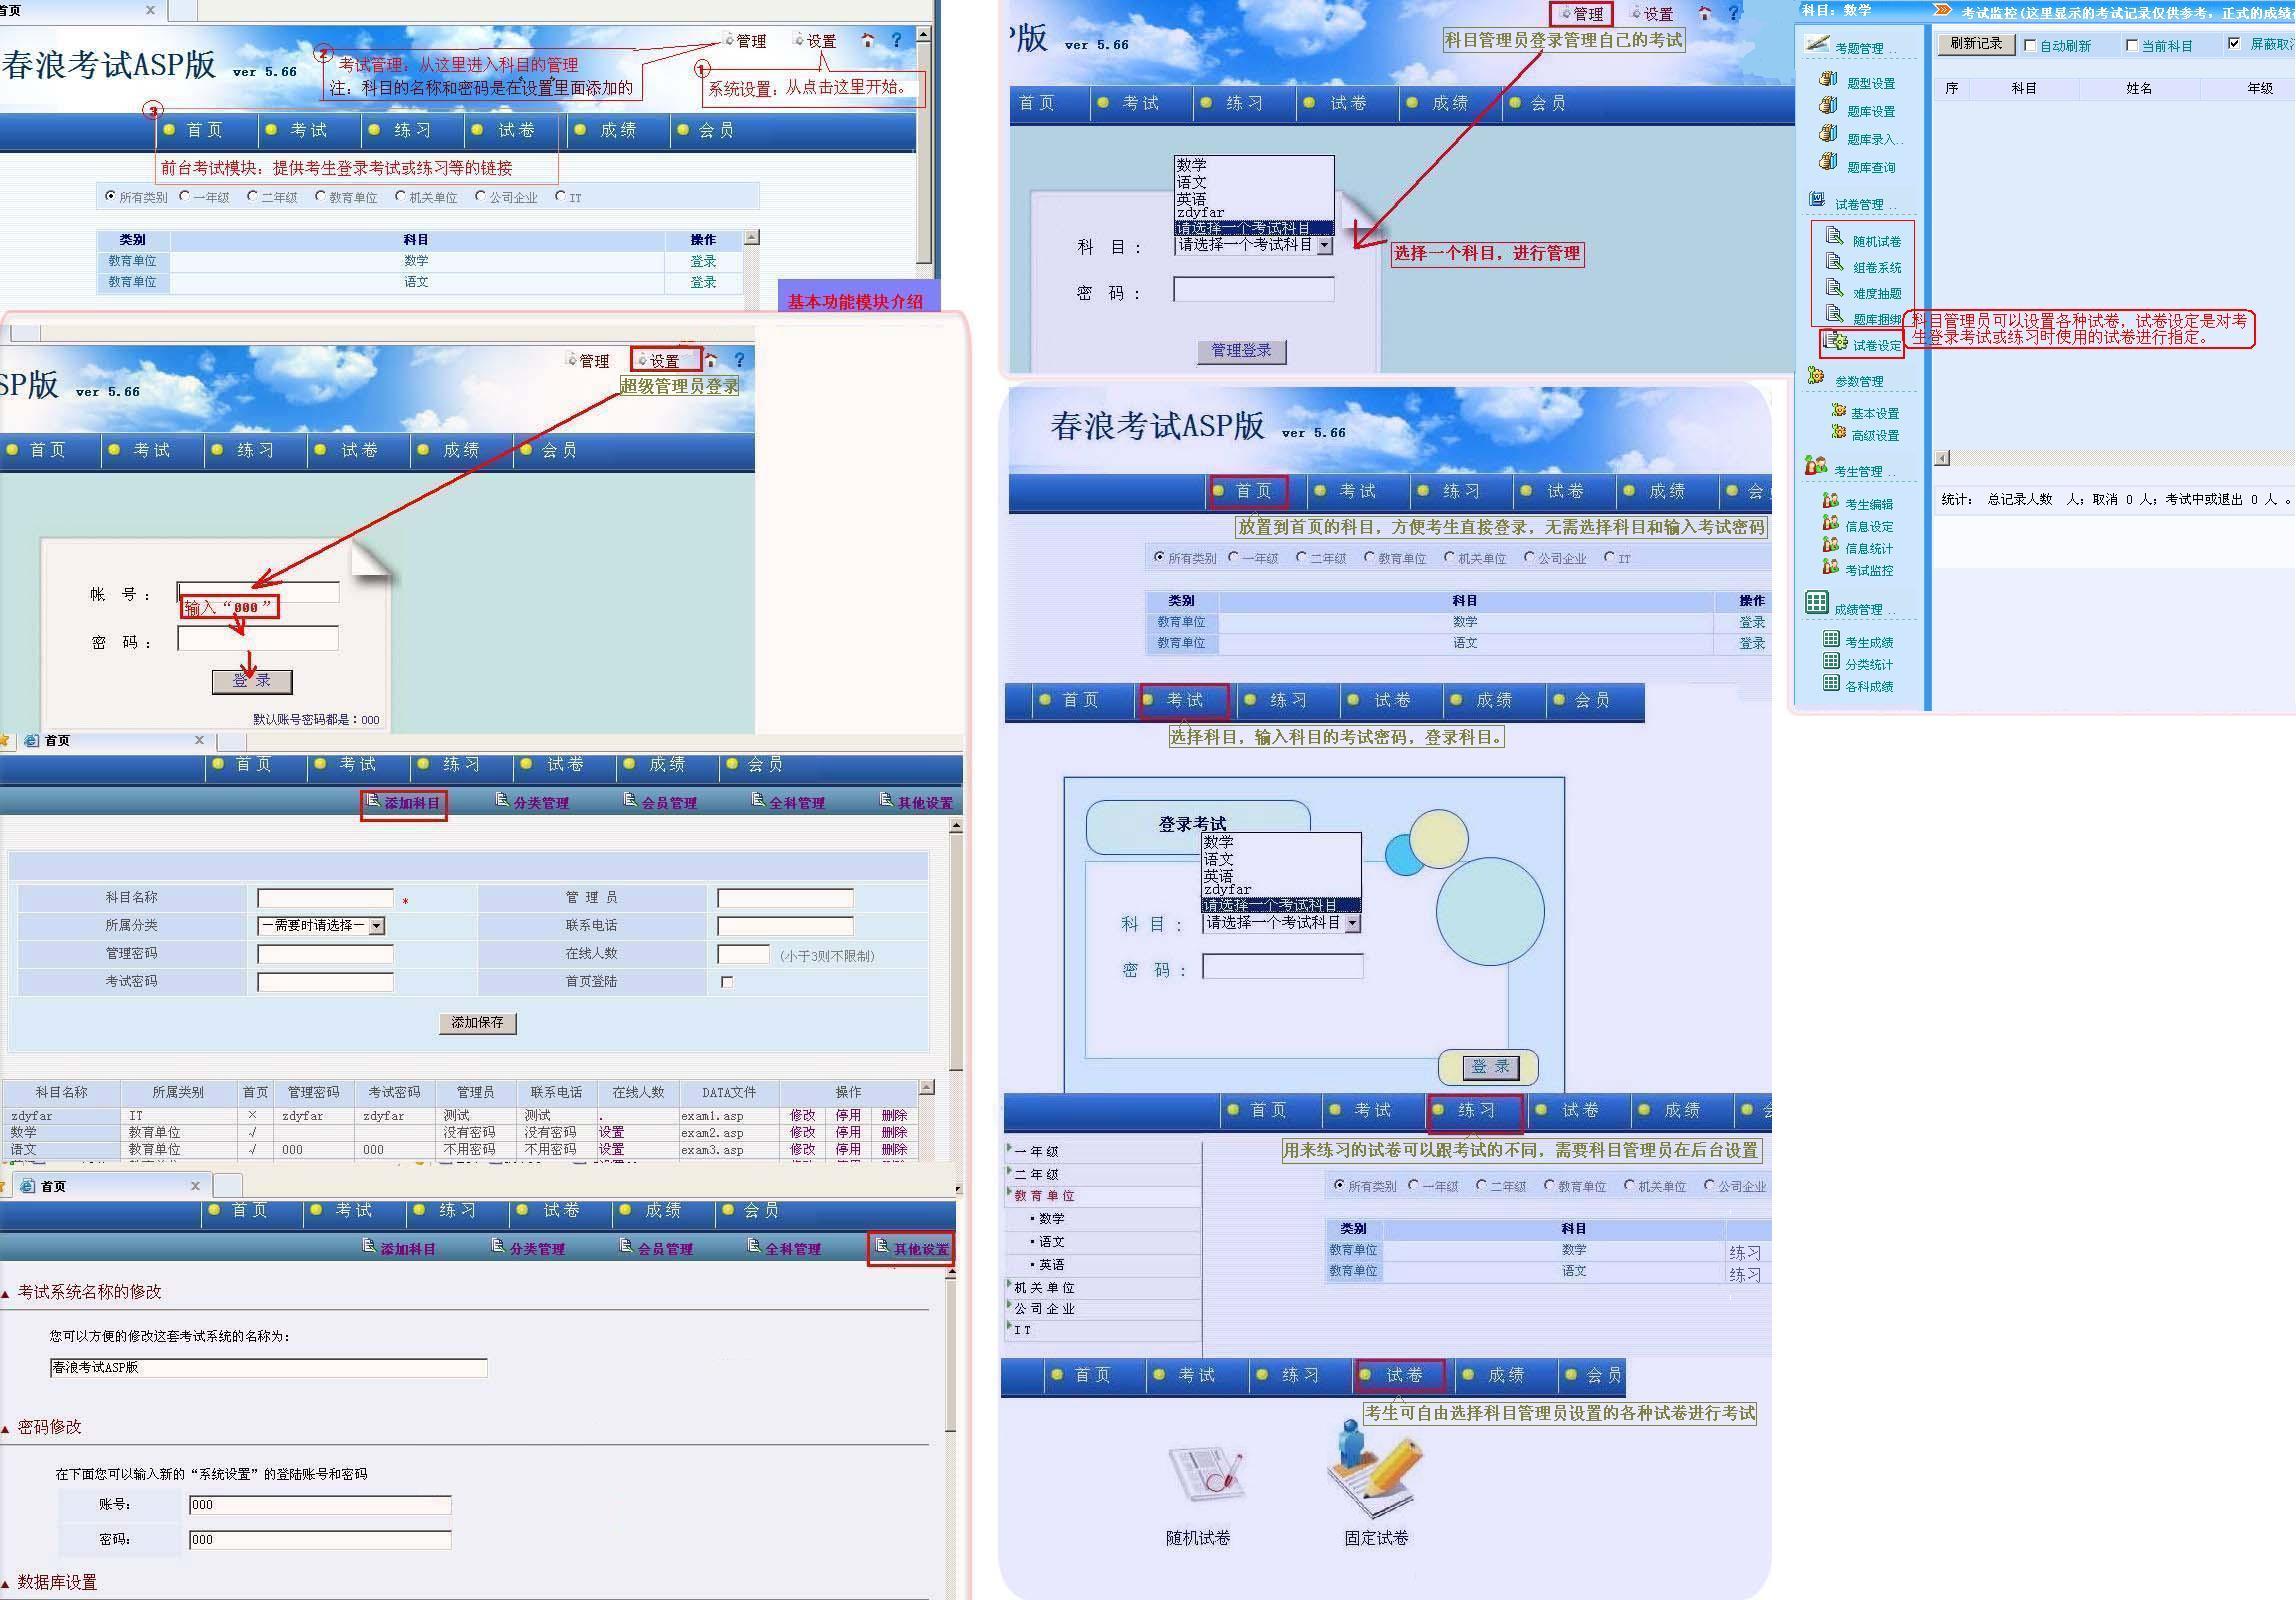Click the 成绩管理 section header icon
The image size is (2296, 1600).
1817,603
